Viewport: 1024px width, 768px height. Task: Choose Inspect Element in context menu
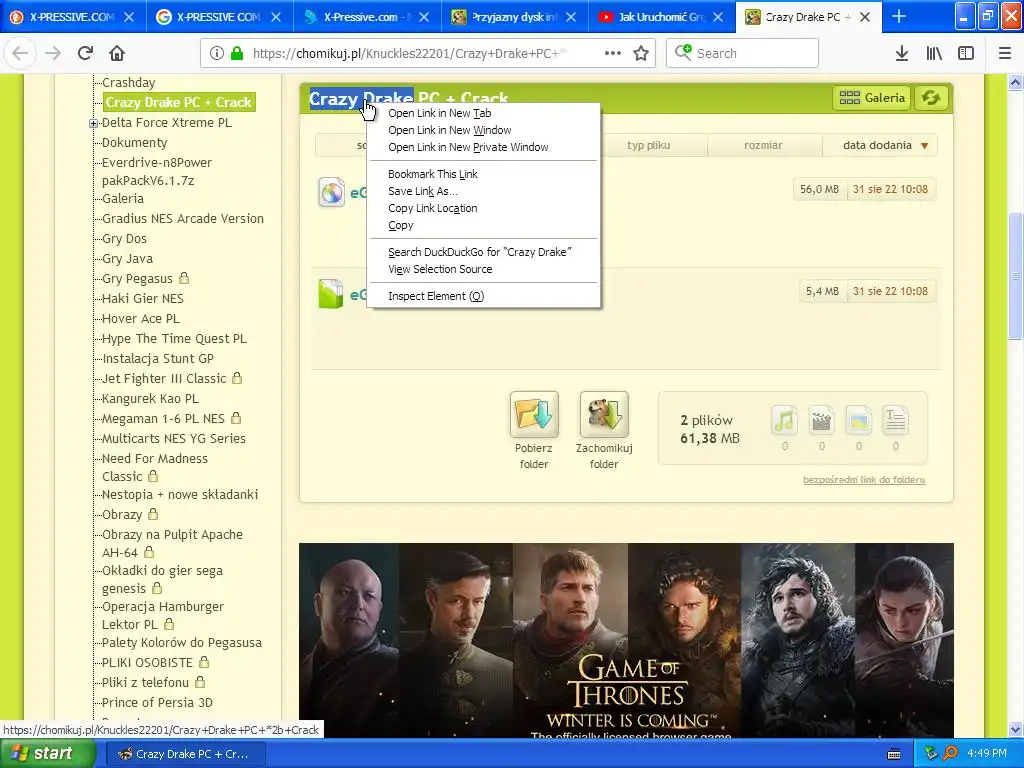tap(484, 296)
